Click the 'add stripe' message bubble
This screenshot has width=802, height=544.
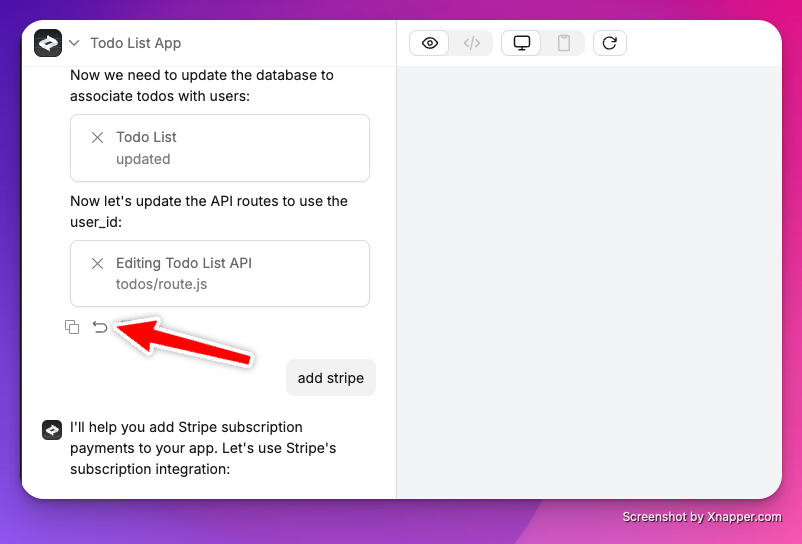[331, 378]
